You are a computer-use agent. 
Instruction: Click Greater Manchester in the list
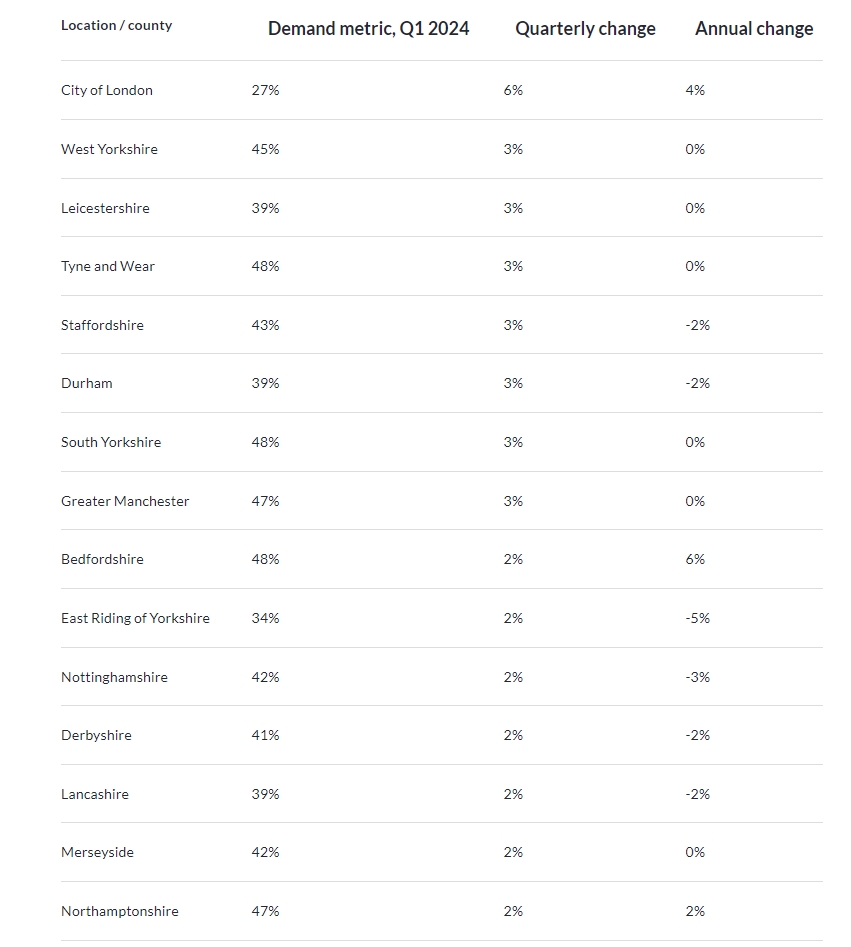tap(125, 501)
